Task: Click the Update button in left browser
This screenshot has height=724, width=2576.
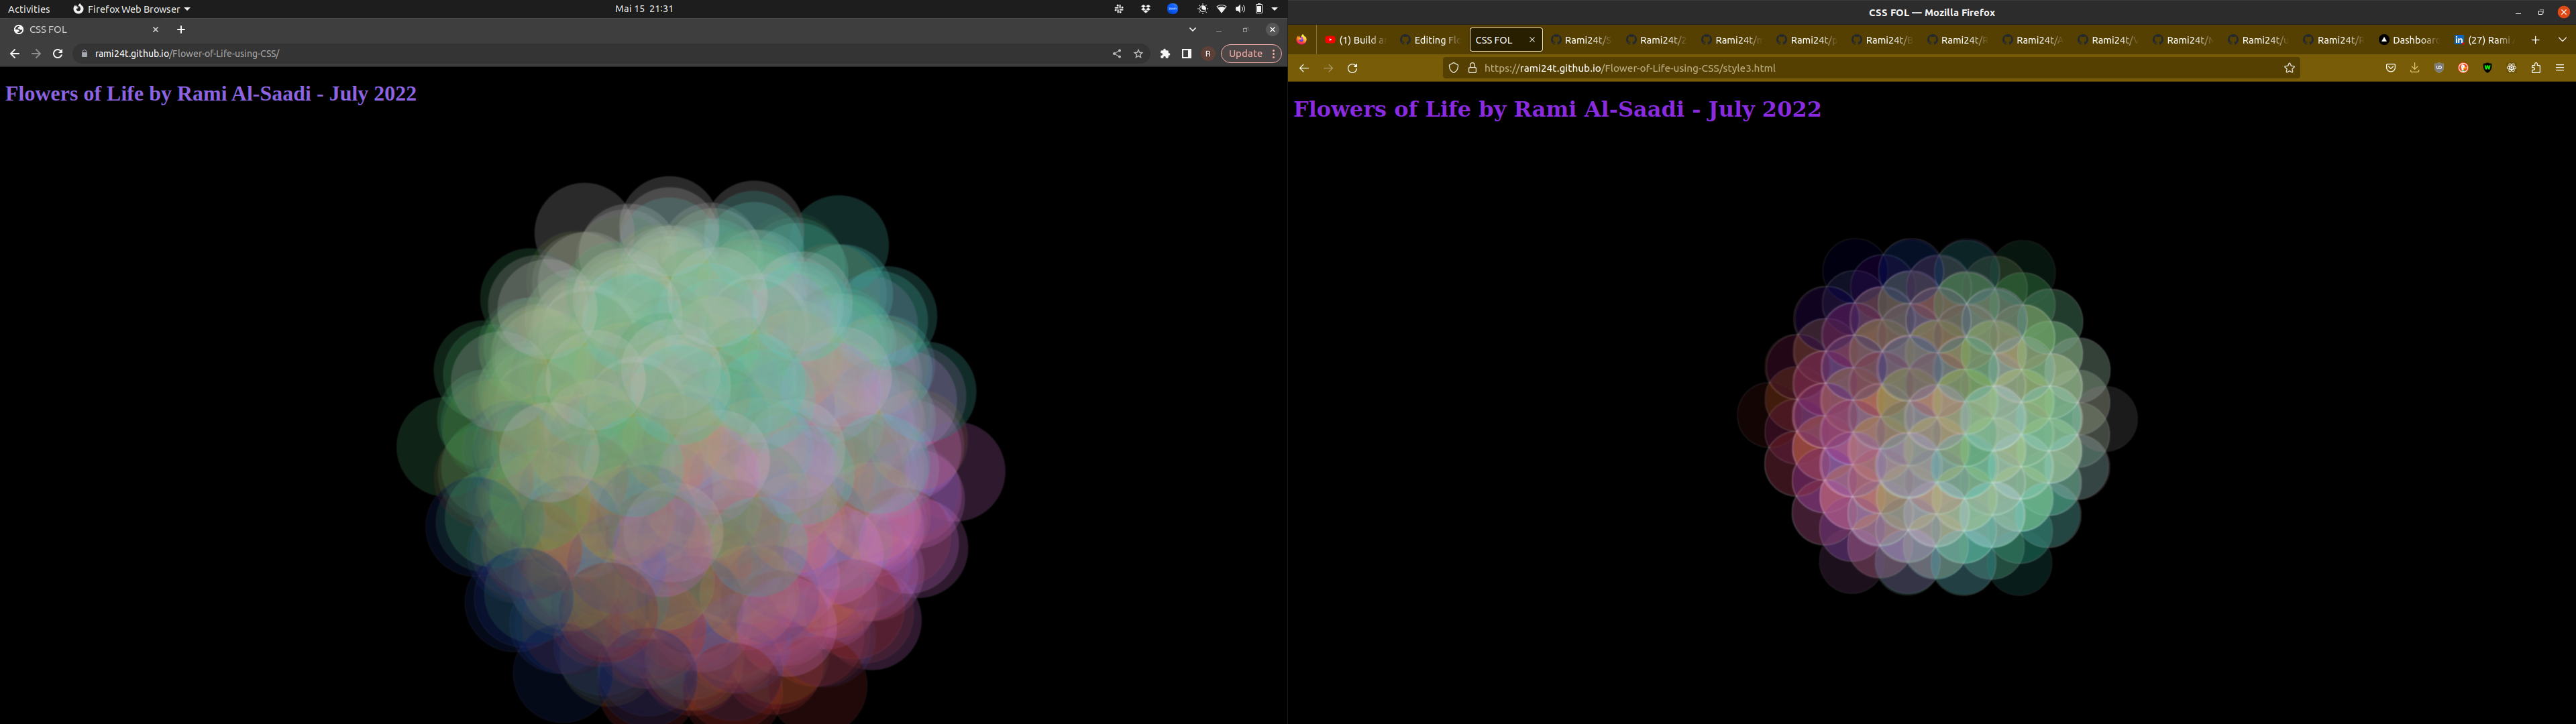Action: pyautogui.click(x=1245, y=54)
